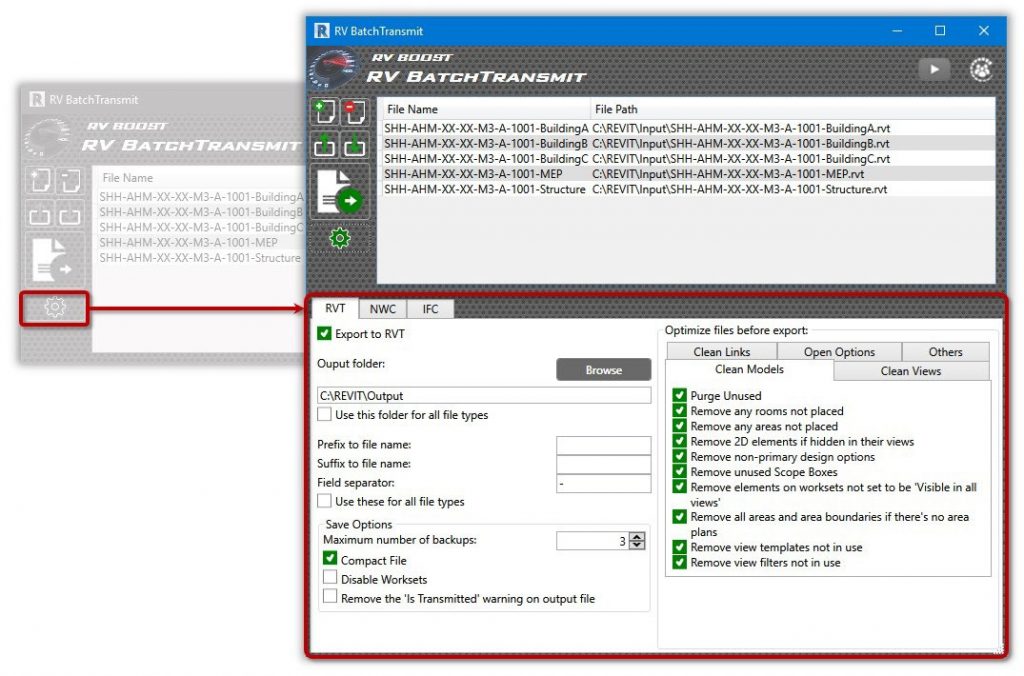Image resolution: width=1024 pixels, height=676 pixels.
Task: Click the gear icon in the faded window
Action: pos(55,307)
